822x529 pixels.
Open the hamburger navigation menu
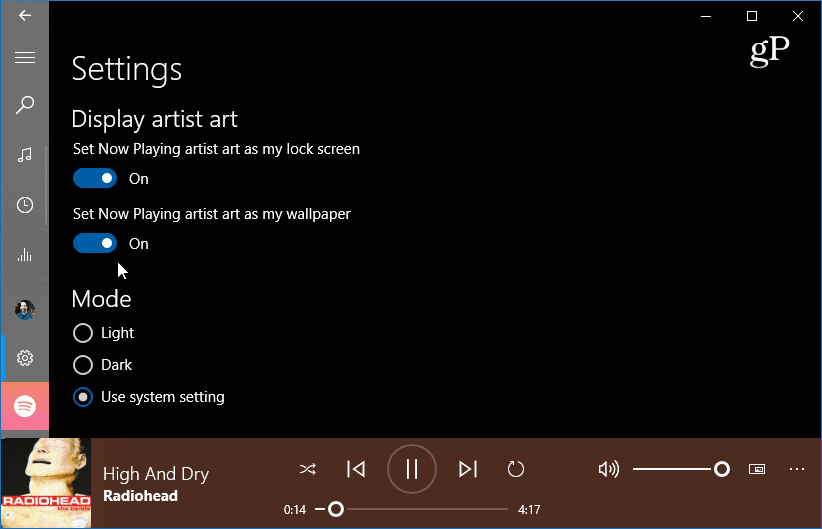coord(25,57)
